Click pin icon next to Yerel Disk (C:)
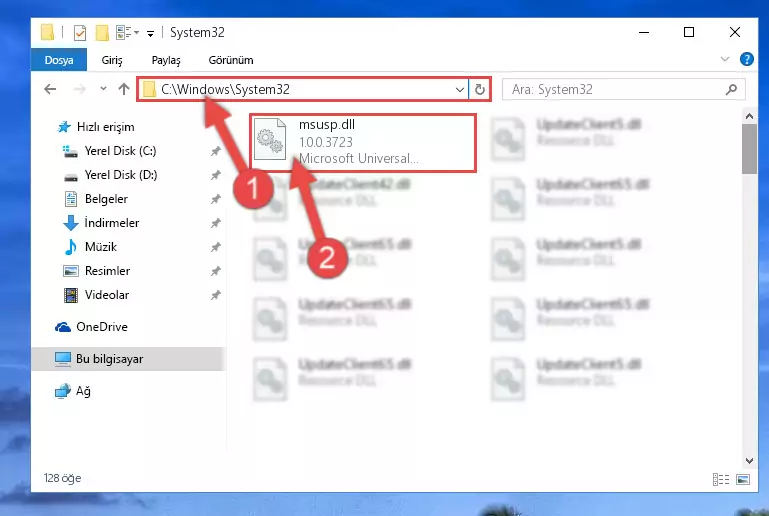 click(x=215, y=151)
